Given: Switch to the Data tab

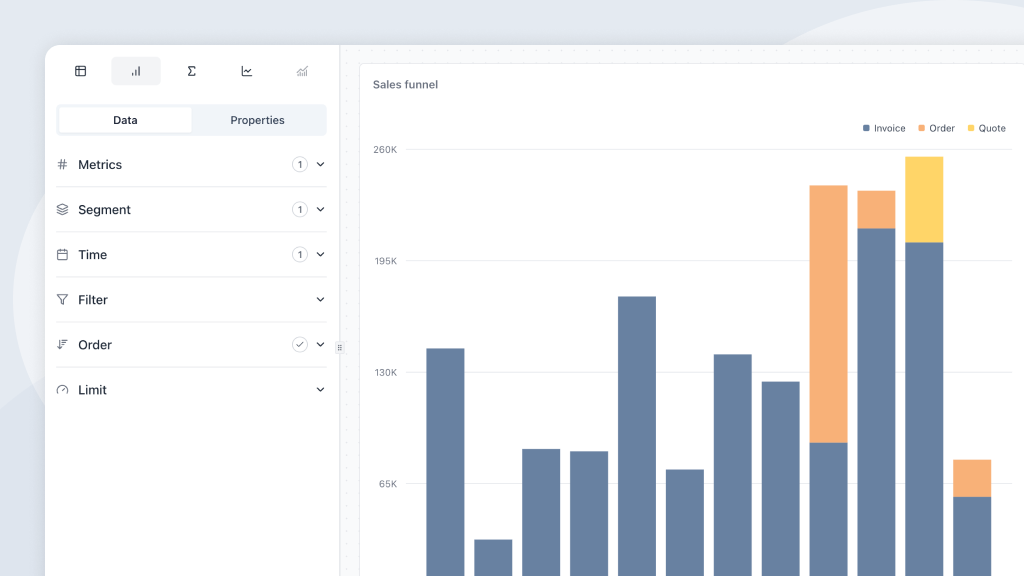Looking at the screenshot, I should pos(125,119).
